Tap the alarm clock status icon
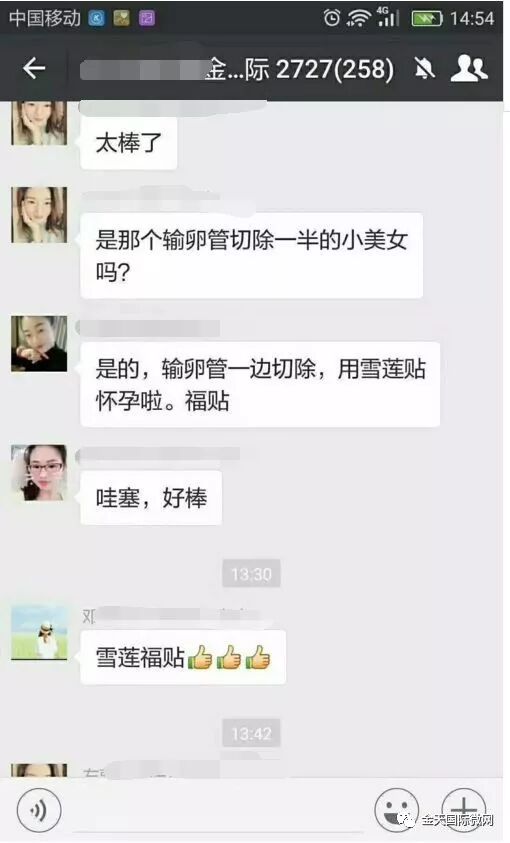The image size is (510, 843). [x=332, y=18]
